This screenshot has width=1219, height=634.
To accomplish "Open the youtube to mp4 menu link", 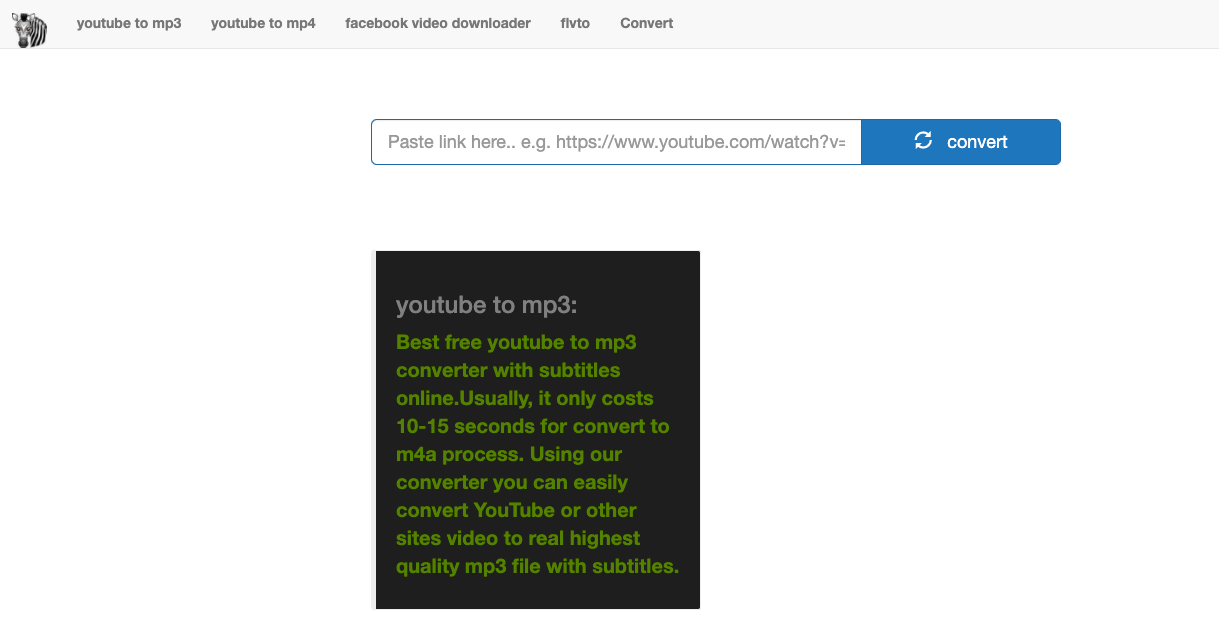I will [x=263, y=23].
